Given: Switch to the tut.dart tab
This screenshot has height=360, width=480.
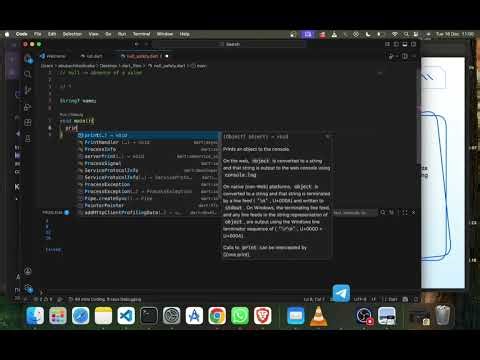Looking at the screenshot, I should pyautogui.click(x=92, y=56).
